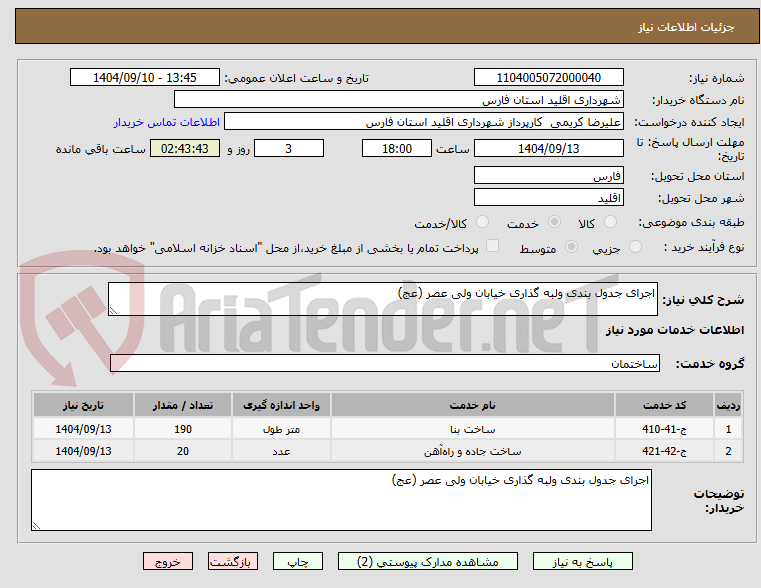This screenshot has width=761, height=588.
Task: Click the واحد اندازه گیری column header
Action: tap(281, 405)
